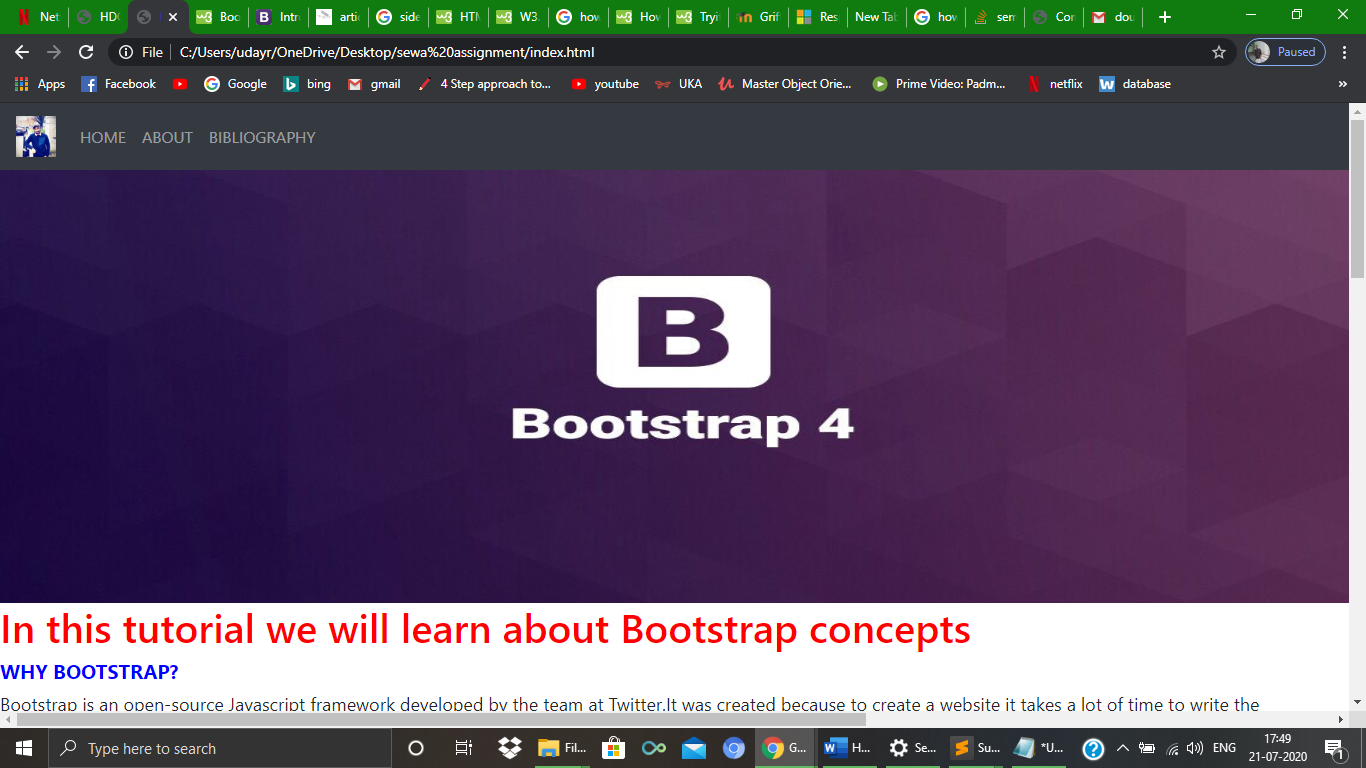
Task: Open Sublime Text from the taskbar
Action: click(x=975, y=748)
